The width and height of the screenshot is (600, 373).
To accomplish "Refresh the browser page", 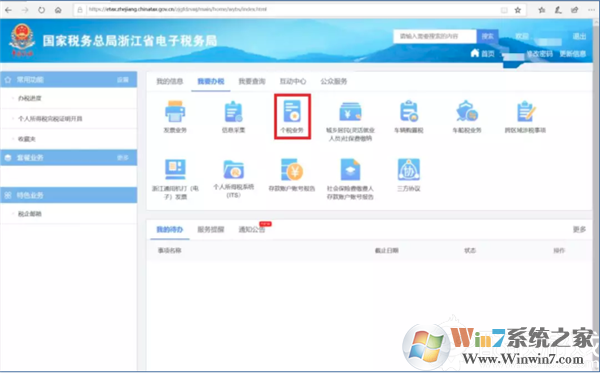I will tap(41, 10).
